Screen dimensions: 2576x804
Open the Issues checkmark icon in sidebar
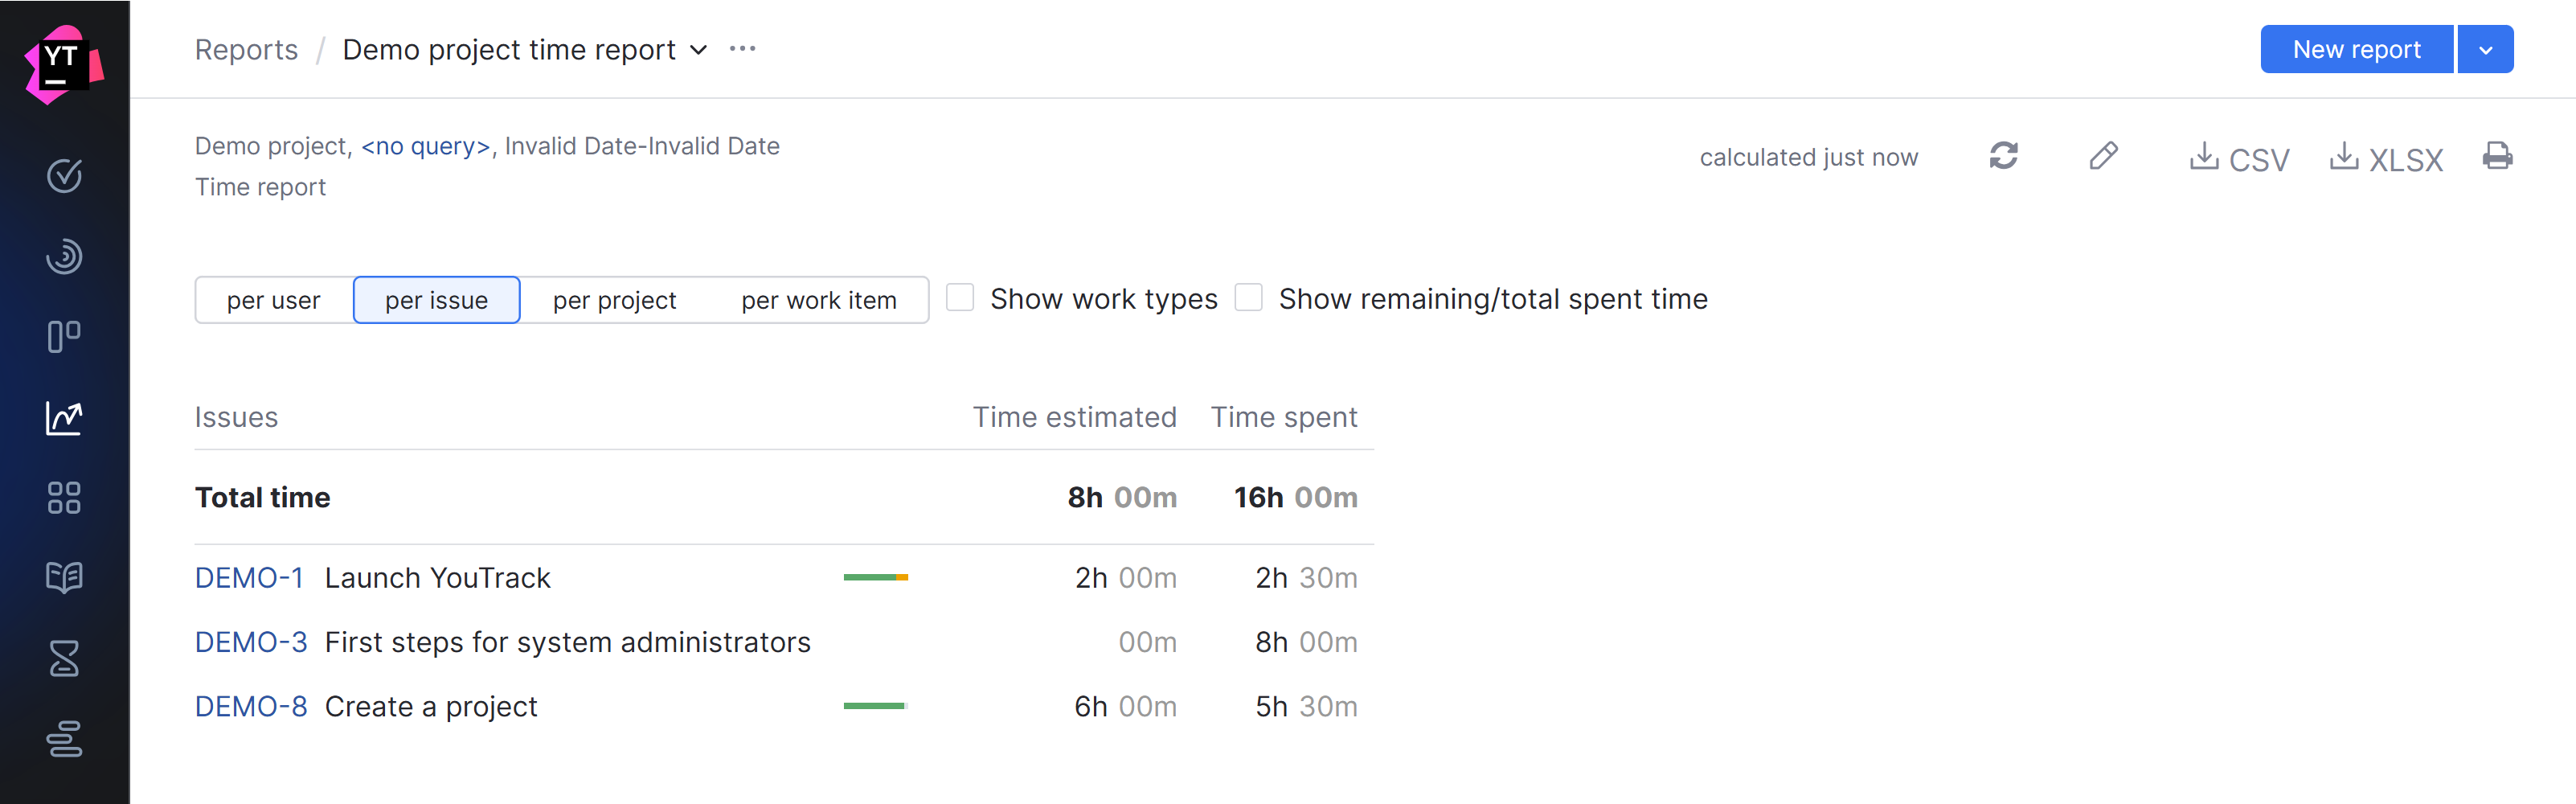tap(64, 176)
